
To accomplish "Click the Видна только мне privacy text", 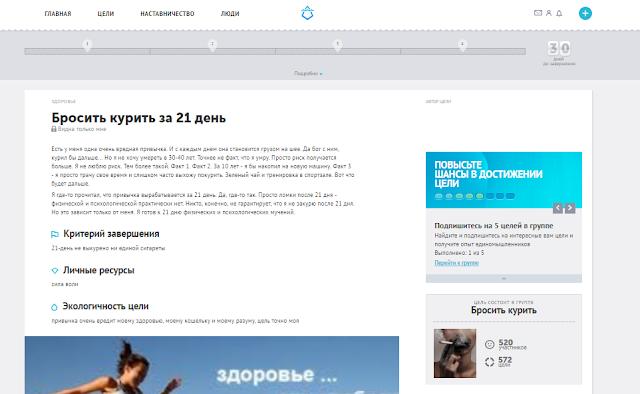I will point(82,129).
